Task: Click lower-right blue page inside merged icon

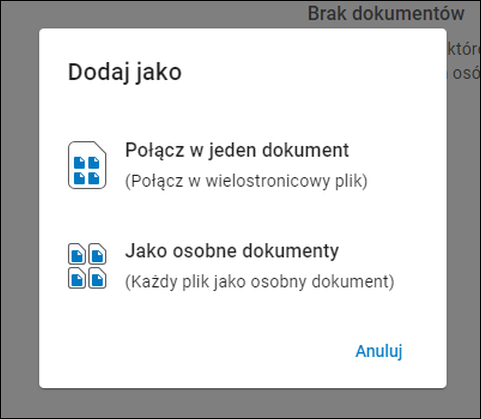Action: click(x=94, y=178)
